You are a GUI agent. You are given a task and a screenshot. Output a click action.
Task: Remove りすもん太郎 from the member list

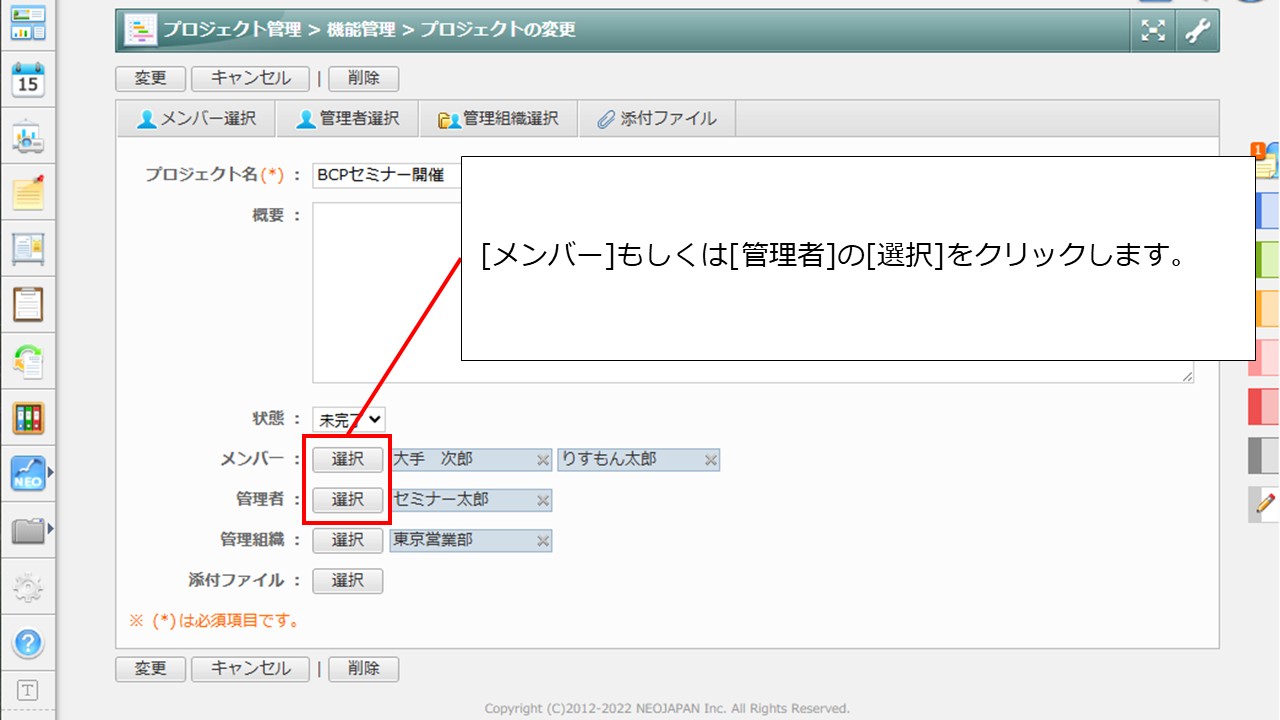(x=711, y=460)
